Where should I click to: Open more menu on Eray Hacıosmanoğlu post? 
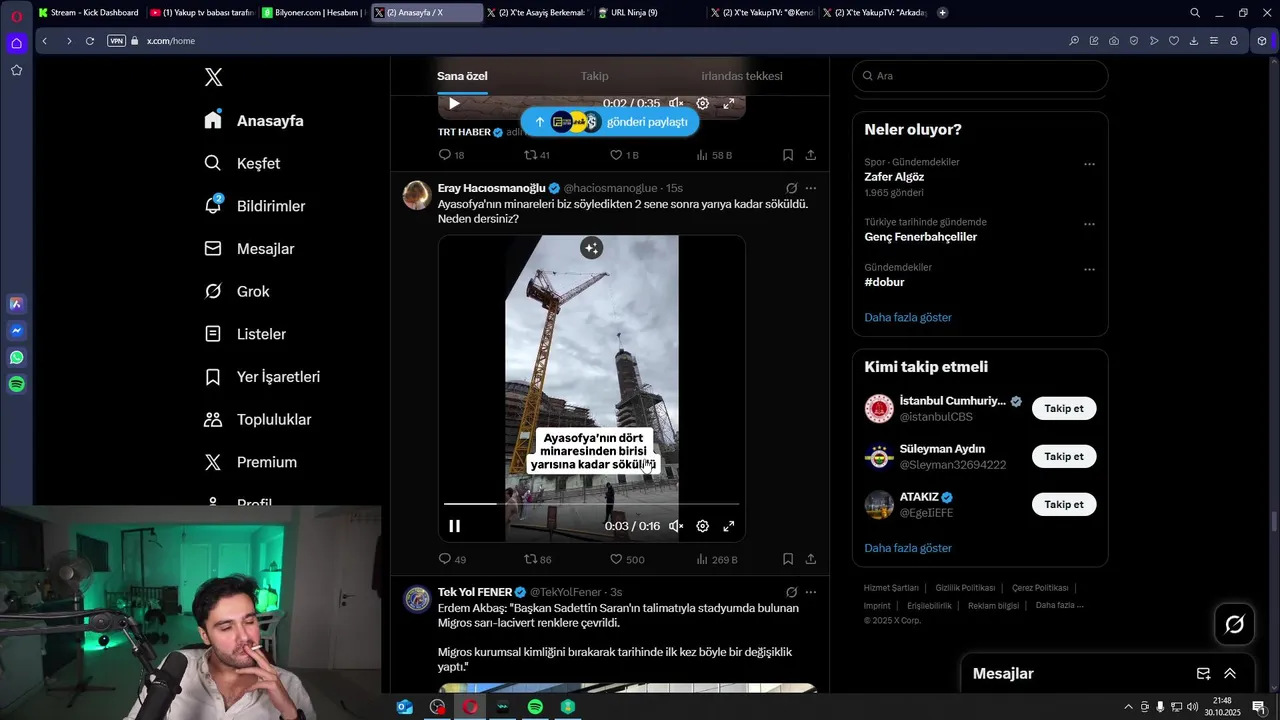pyautogui.click(x=811, y=188)
